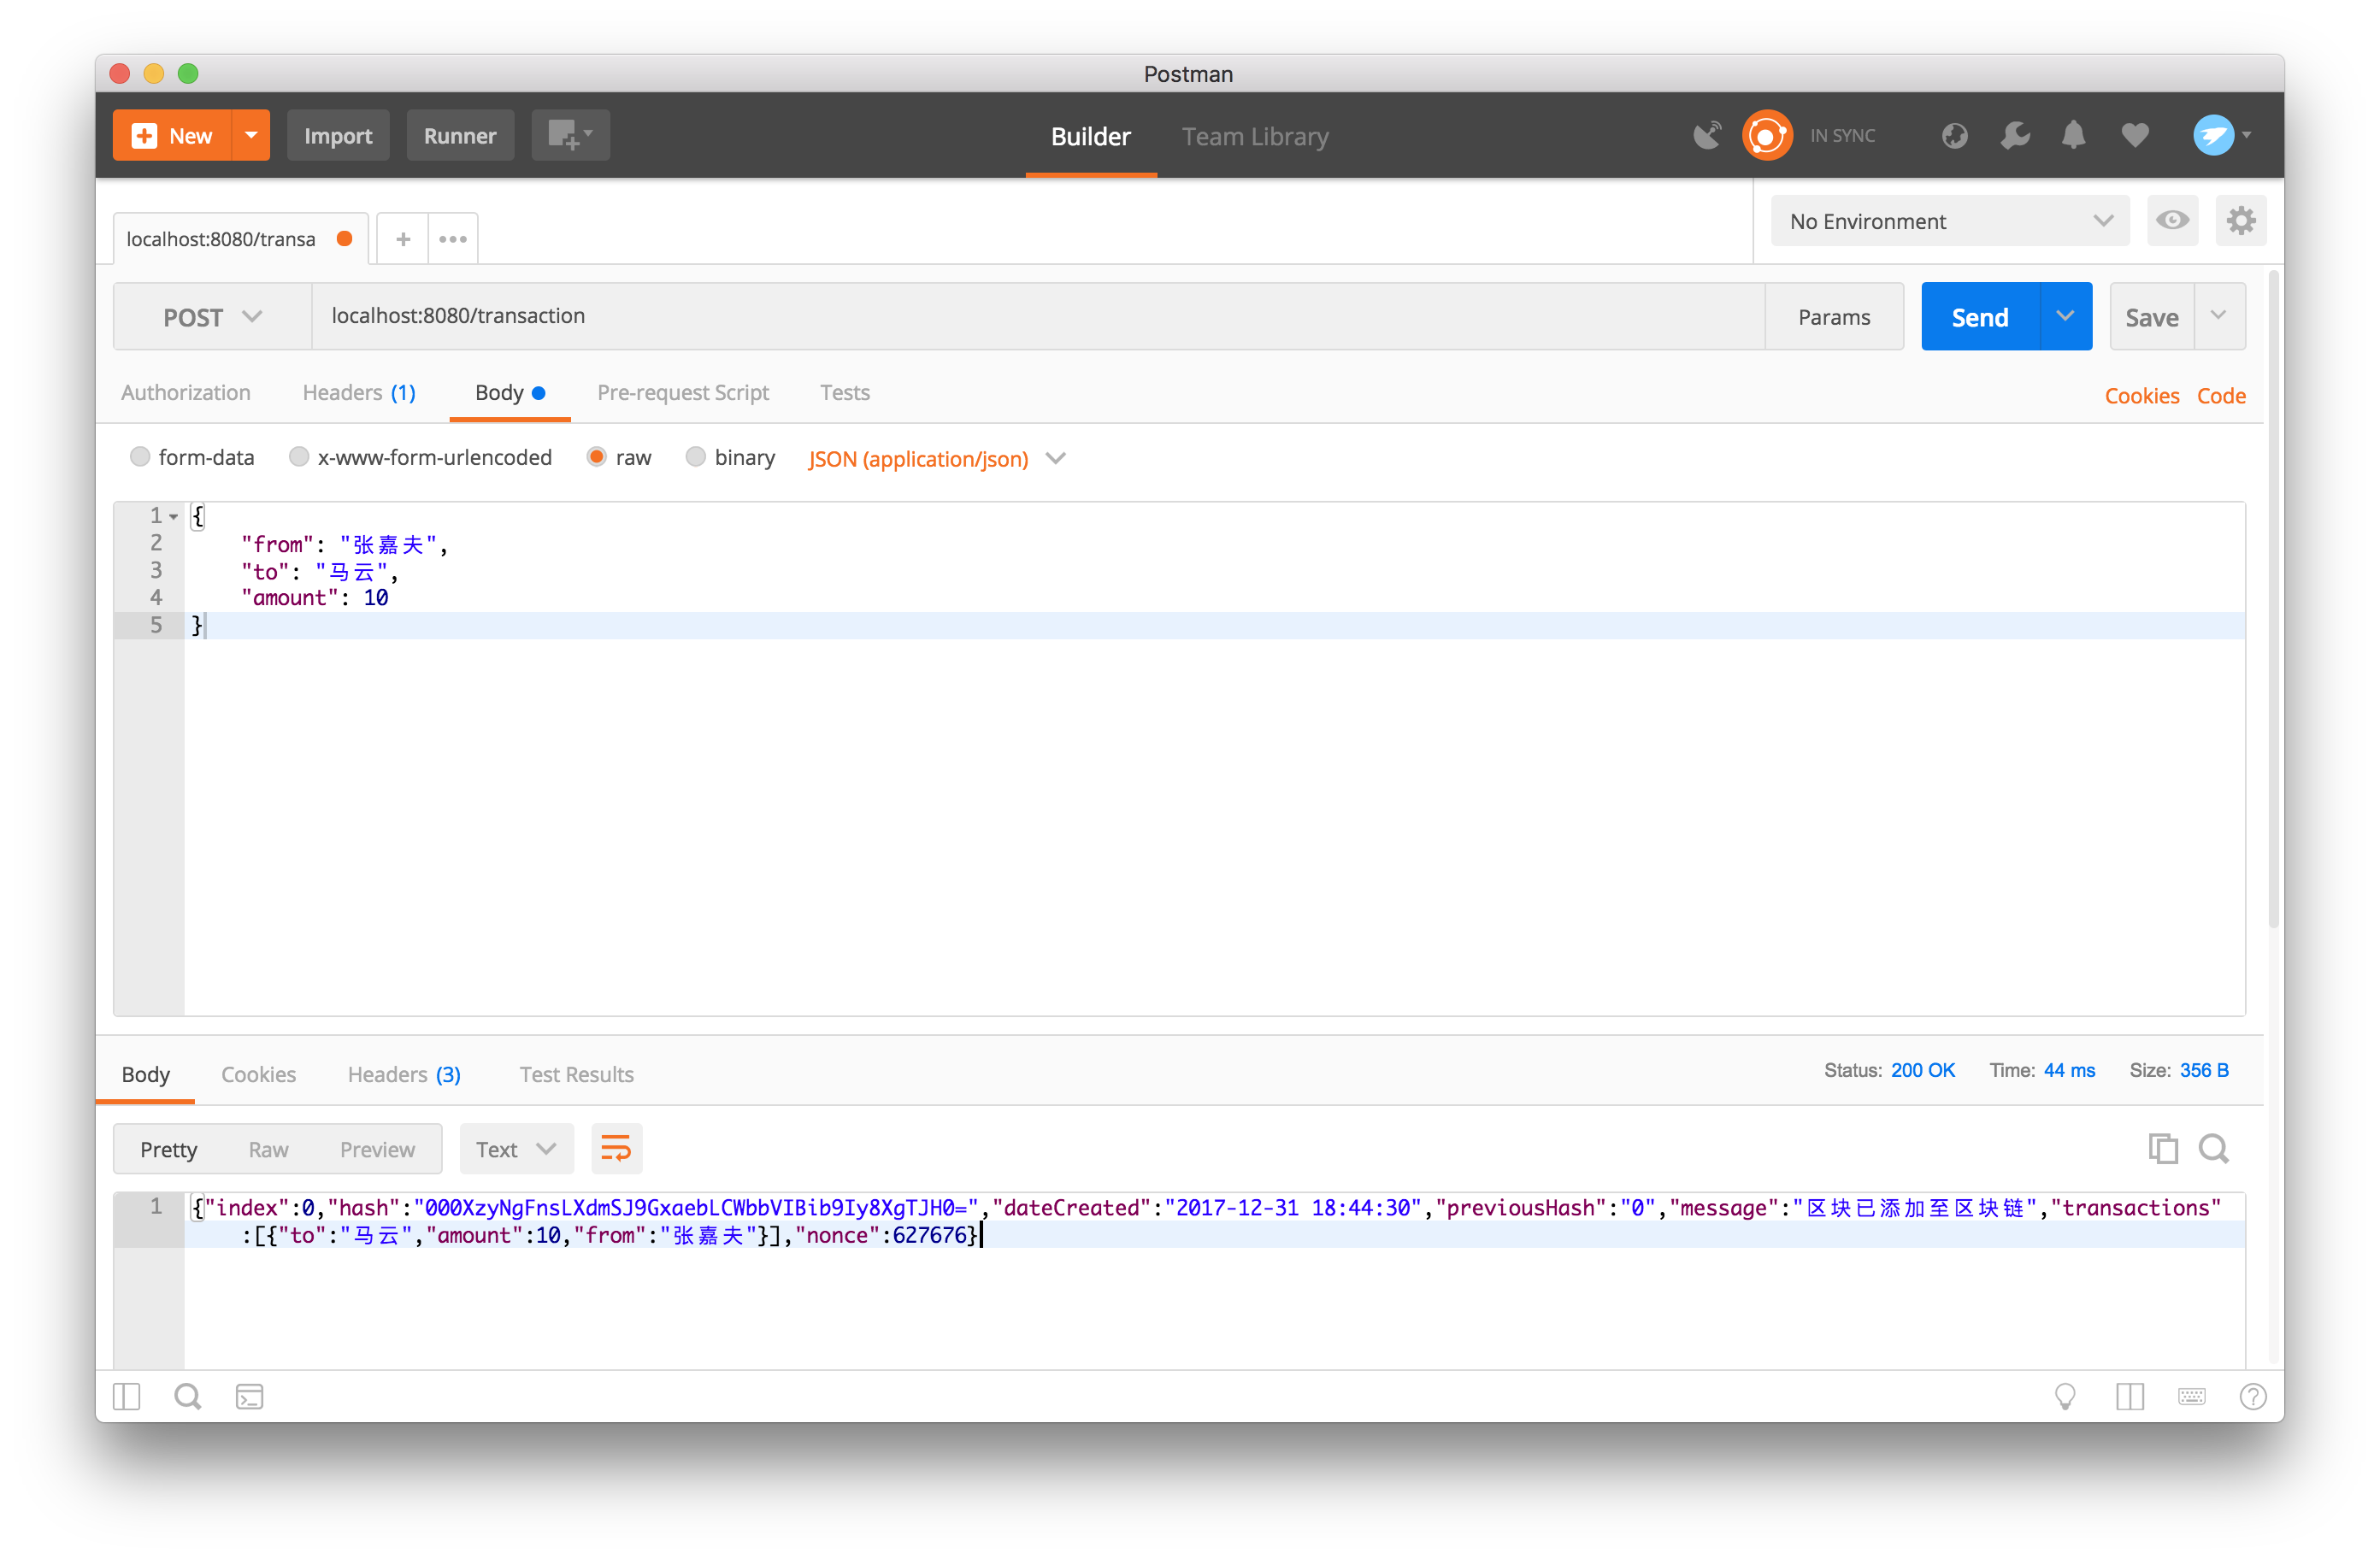Collapse the JSON fold arrow on line 1

point(174,516)
